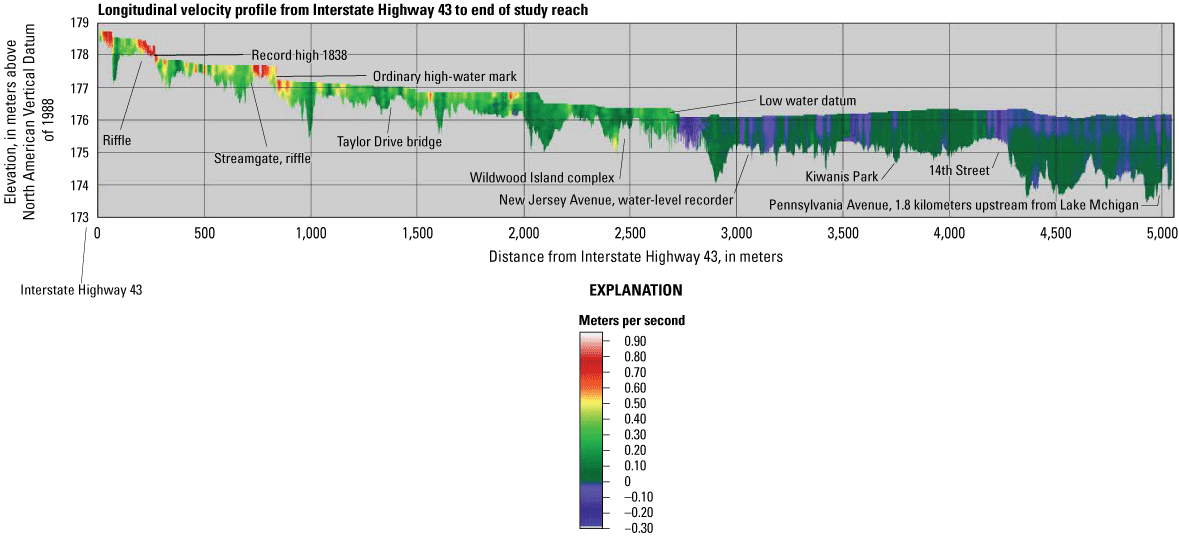The height and width of the screenshot is (537, 1179).
Task: Click the 179 elevation axis tick label
Action: (x=79, y=22)
